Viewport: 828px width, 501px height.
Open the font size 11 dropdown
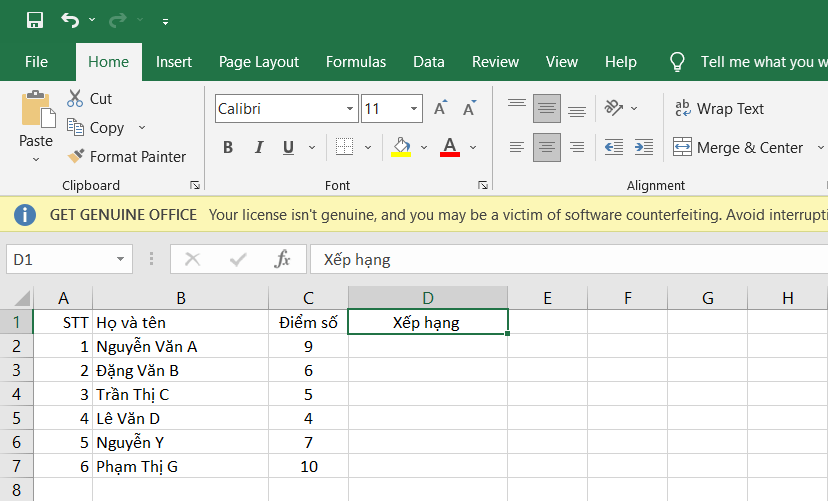pos(414,109)
